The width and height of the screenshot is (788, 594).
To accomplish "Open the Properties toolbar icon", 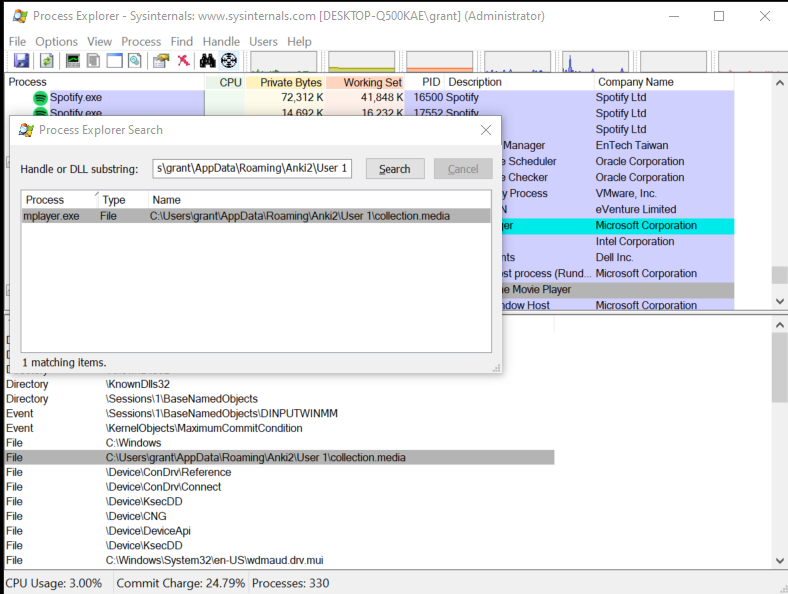I will (x=161, y=61).
